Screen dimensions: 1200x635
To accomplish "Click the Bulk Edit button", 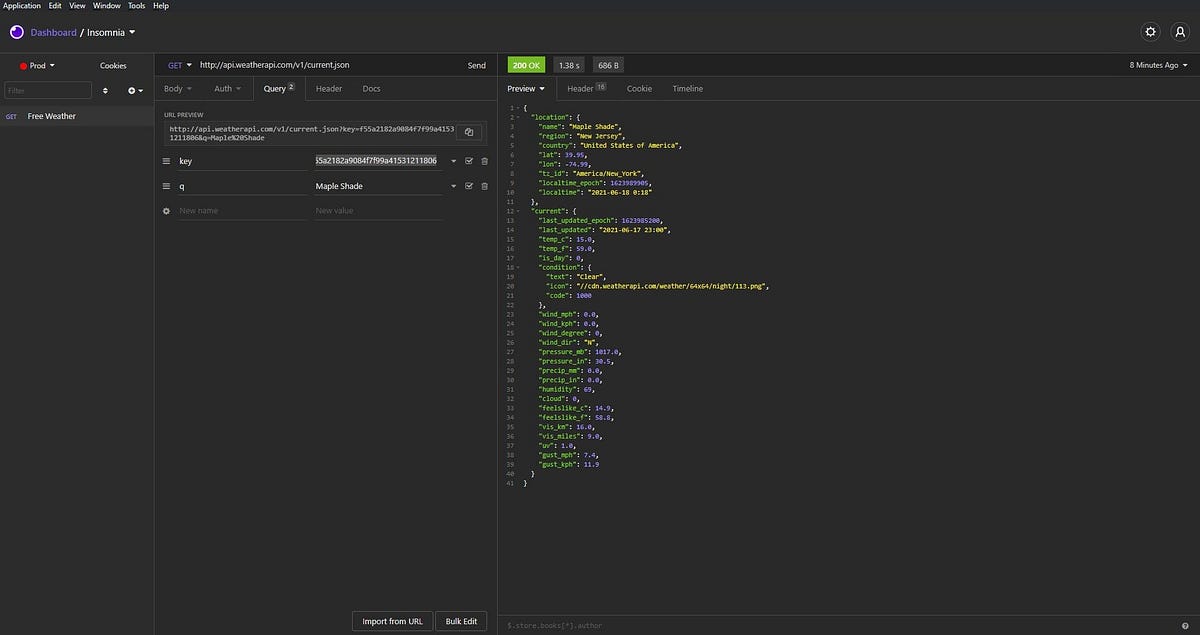I will (462, 621).
